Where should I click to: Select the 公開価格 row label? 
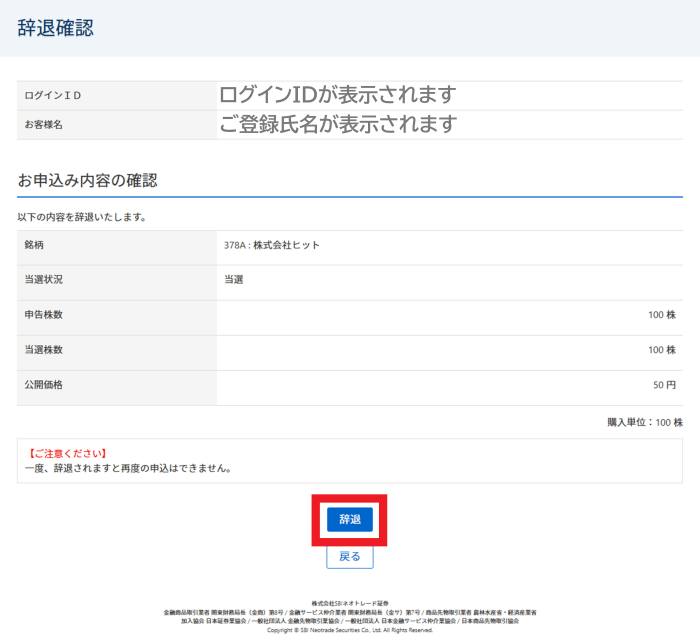[44, 384]
